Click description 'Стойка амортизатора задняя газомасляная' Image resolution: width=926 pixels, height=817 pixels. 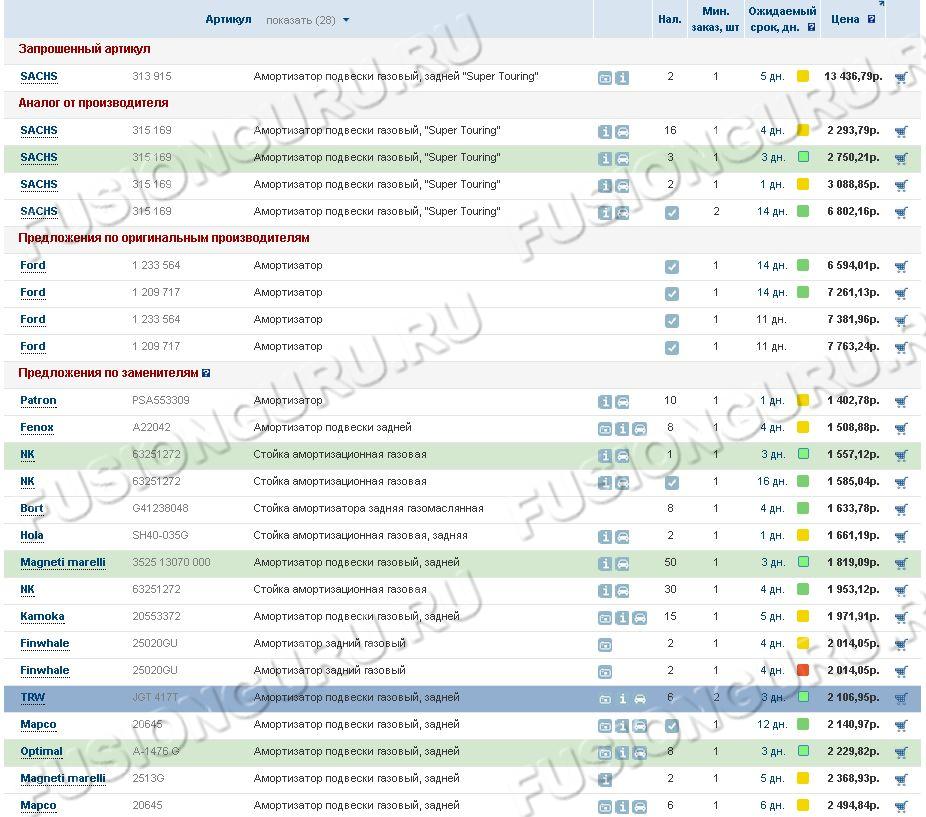click(x=369, y=509)
